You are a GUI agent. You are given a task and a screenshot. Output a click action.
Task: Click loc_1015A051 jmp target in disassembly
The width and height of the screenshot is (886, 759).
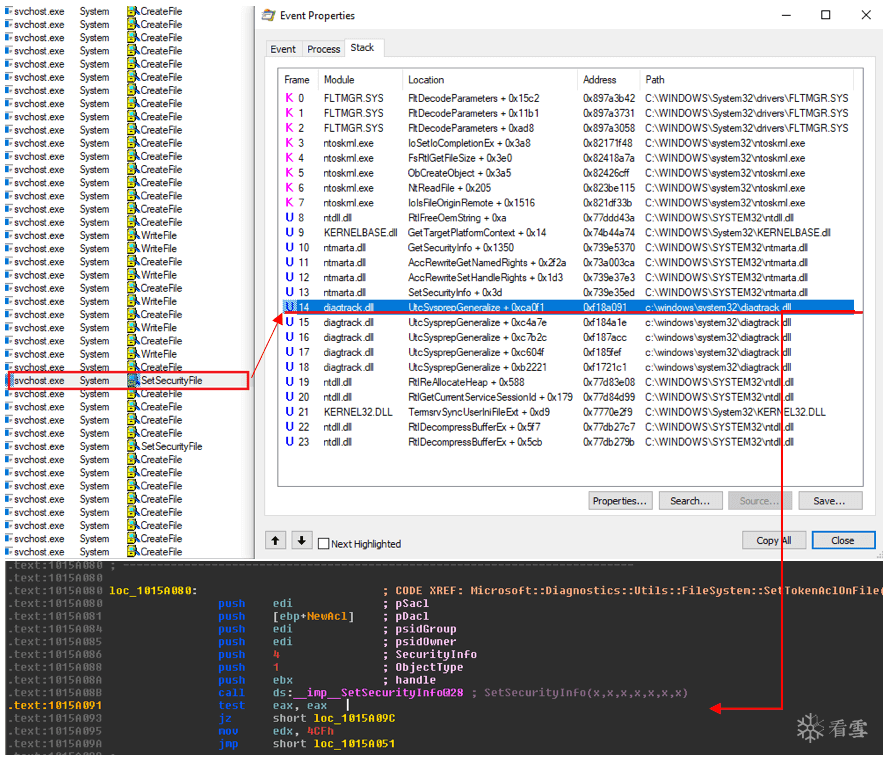click(x=354, y=744)
